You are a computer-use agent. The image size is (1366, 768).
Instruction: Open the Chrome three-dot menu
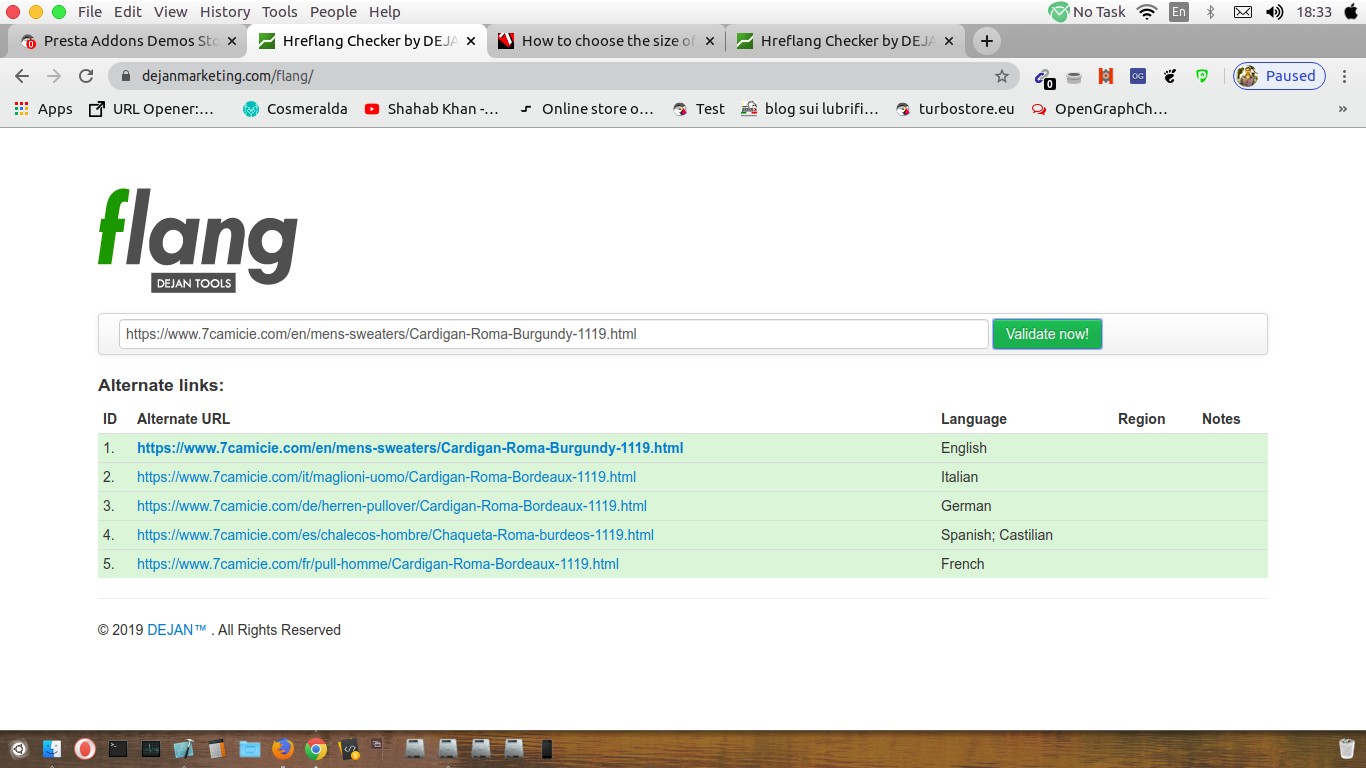pyautogui.click(x=1345, y=76)
